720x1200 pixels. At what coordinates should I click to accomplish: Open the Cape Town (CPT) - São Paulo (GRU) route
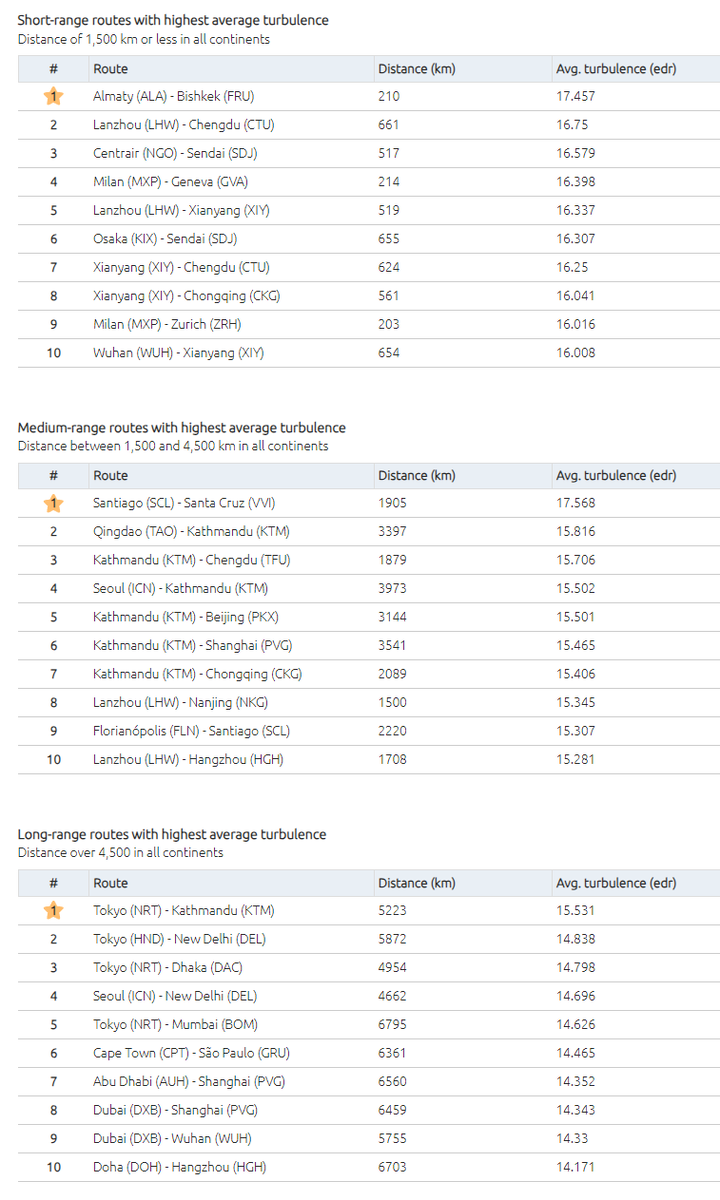[191, 1053]
